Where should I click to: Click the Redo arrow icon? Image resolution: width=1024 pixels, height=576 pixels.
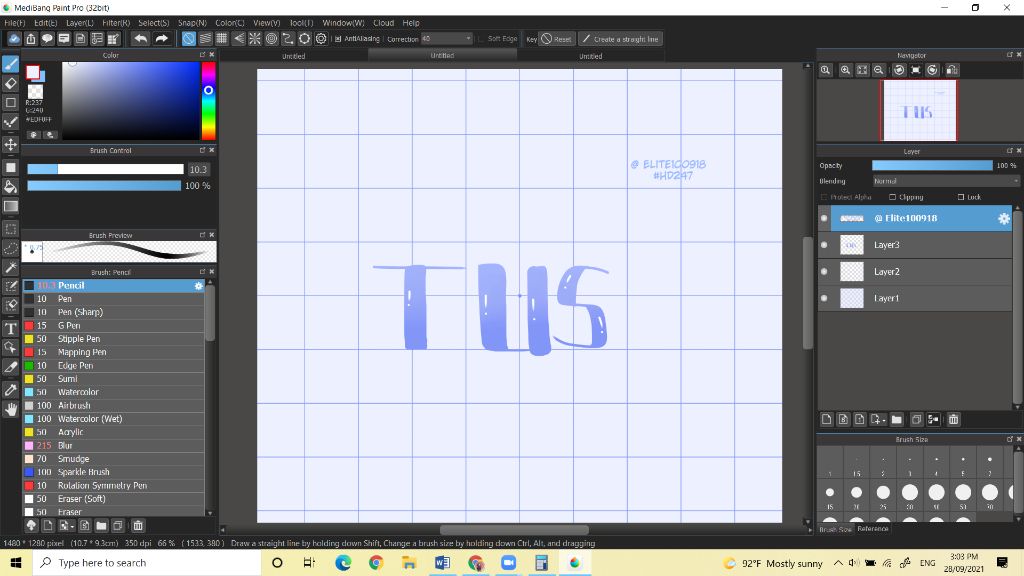(162, 39)
